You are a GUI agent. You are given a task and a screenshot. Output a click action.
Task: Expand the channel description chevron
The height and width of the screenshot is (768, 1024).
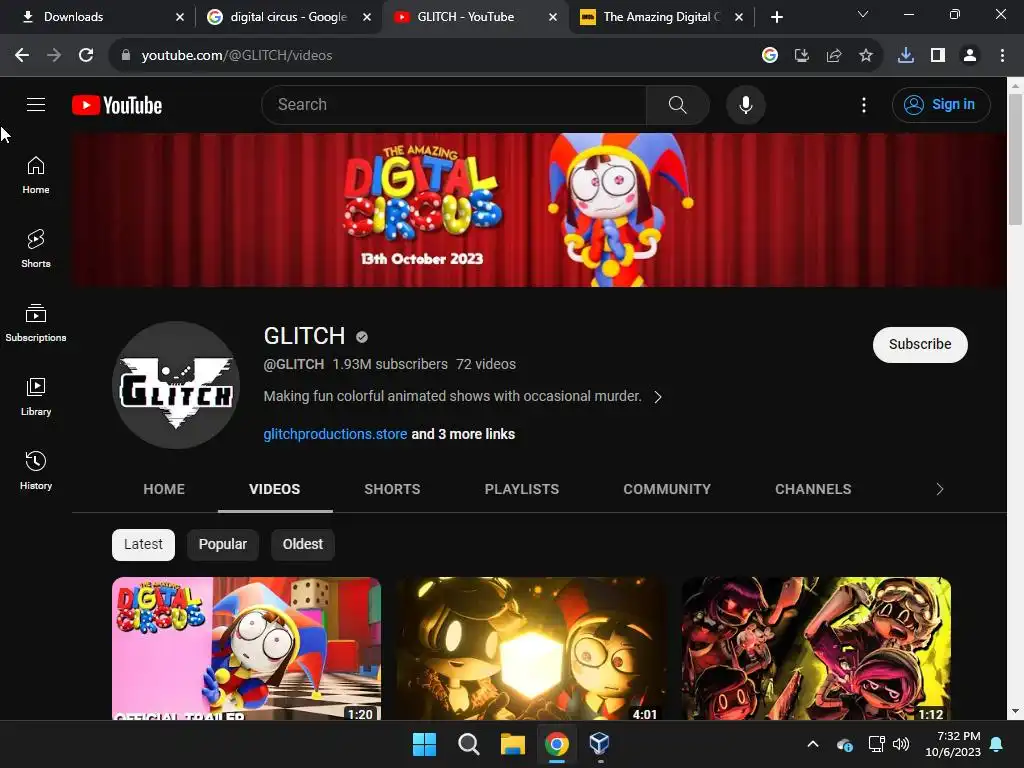(x=658, y=397)
